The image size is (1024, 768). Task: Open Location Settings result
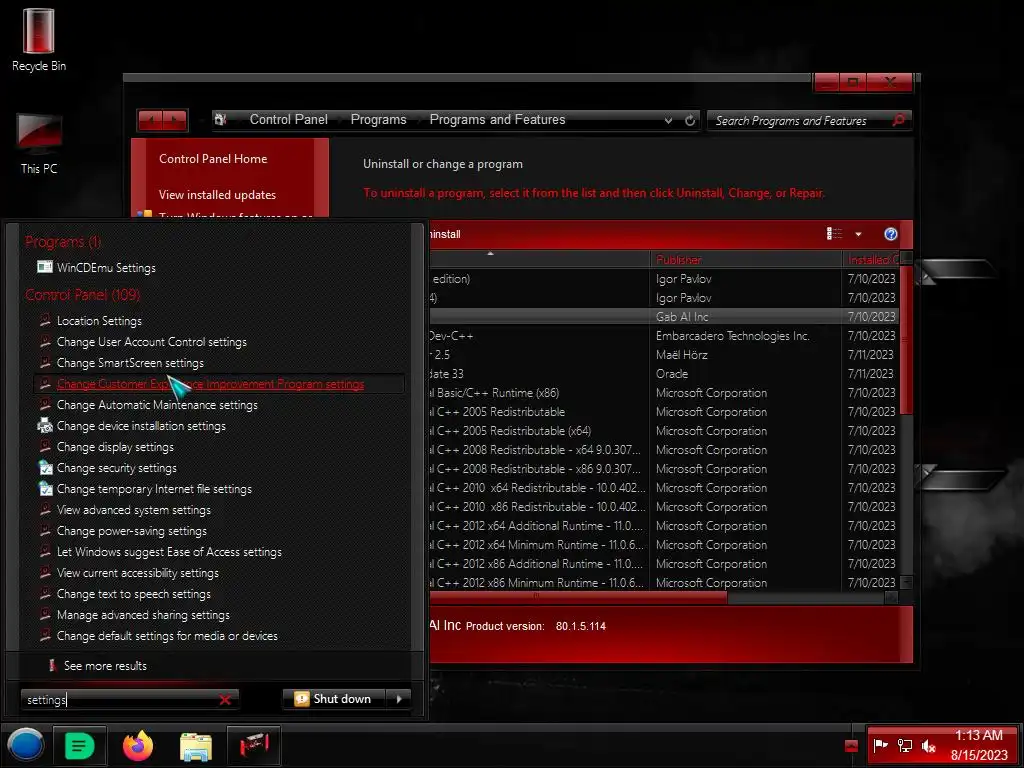(x=99, y=321)
